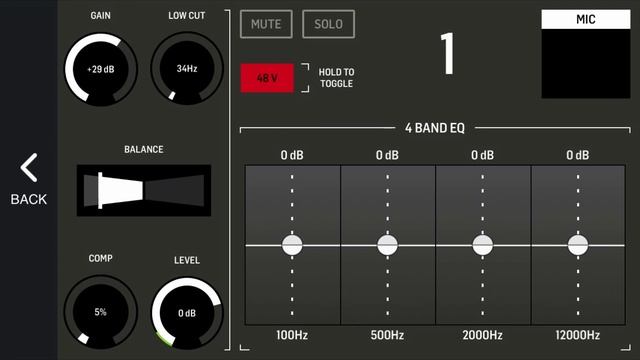Click the BALANCE pan control
This screenshot has width=640, height=360.
click(144, 191)
